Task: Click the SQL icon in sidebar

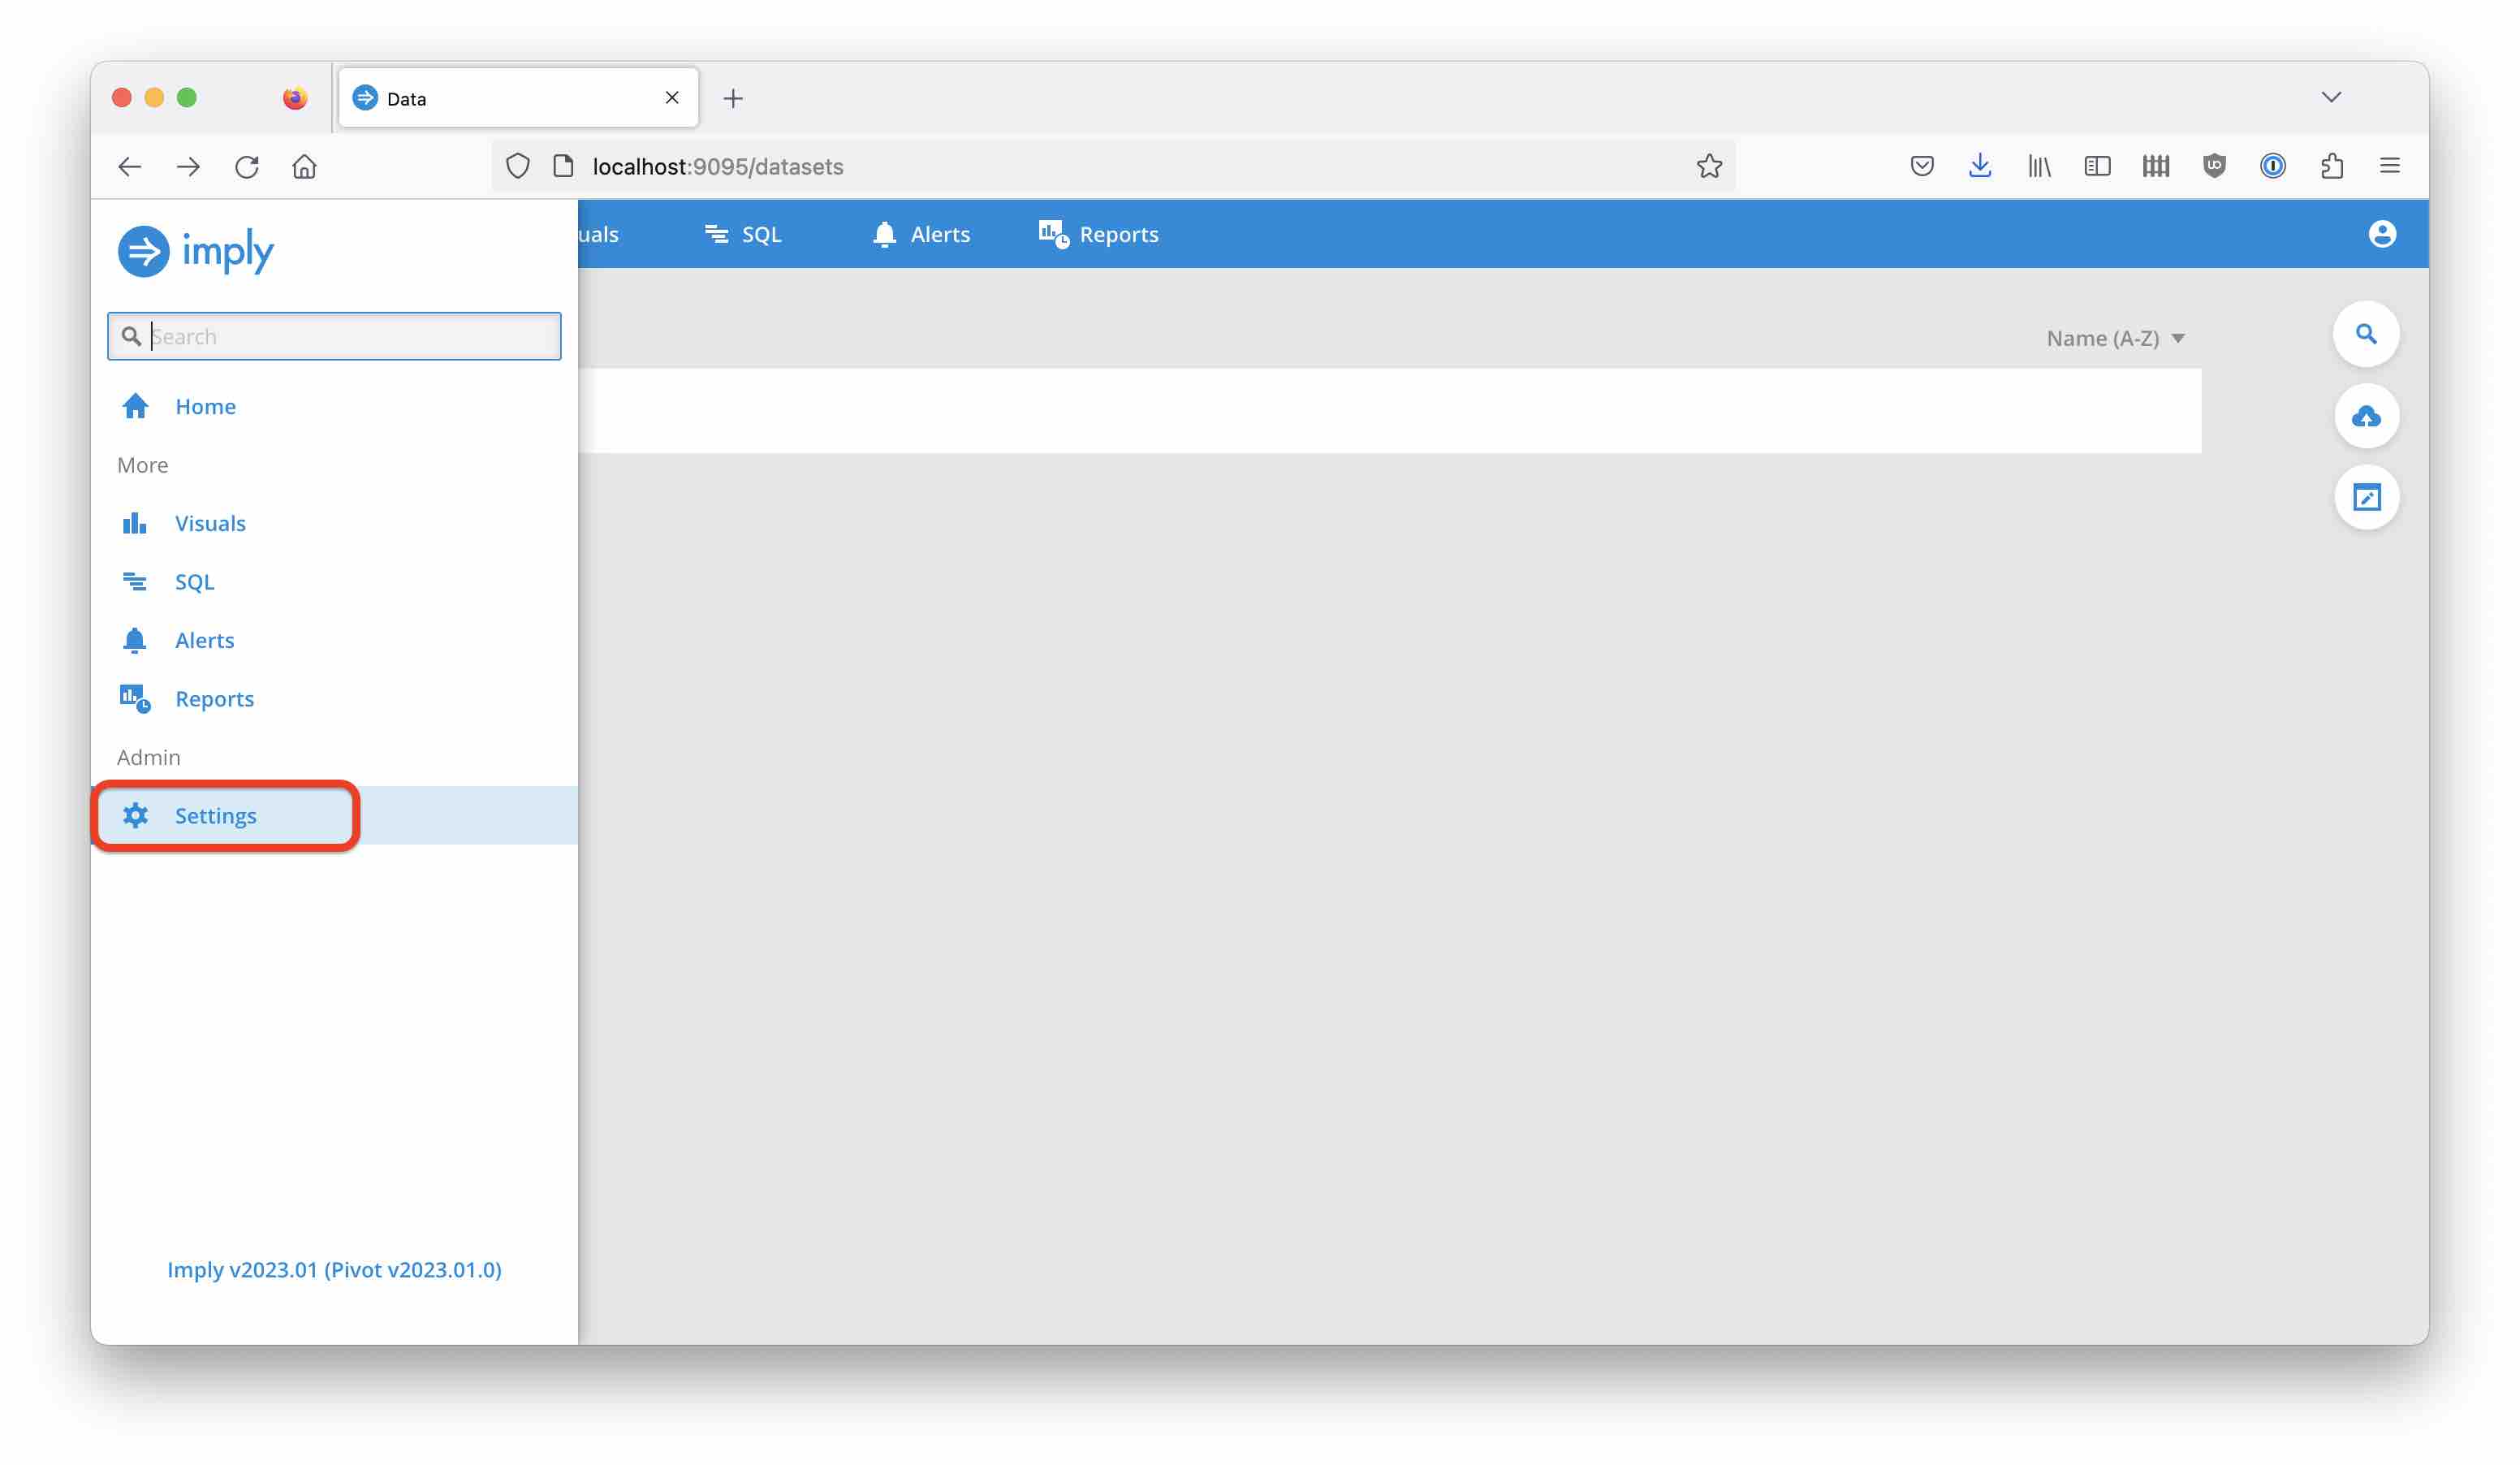Action: click(x=136, y=581)
